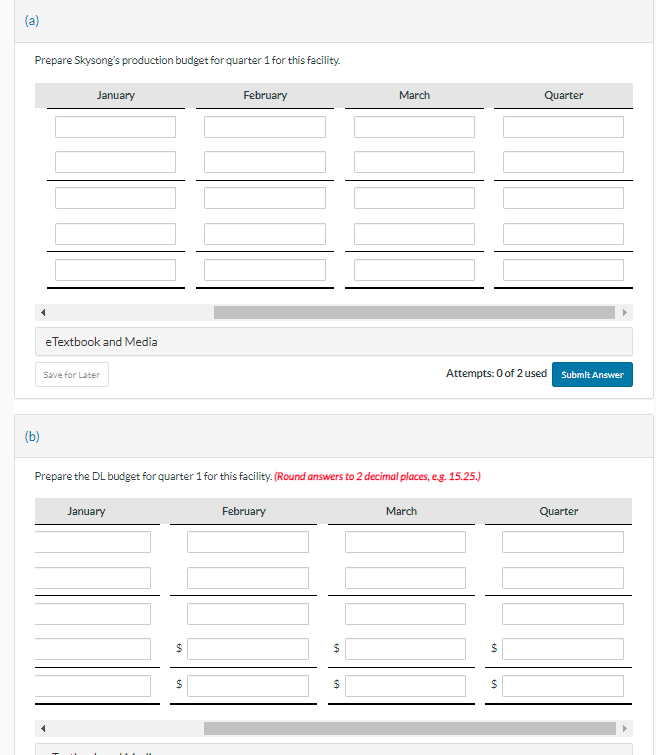Click the Quarter column header in DL budget
The height and width of the screenshot is (755, 656).
tap(558, 511)
